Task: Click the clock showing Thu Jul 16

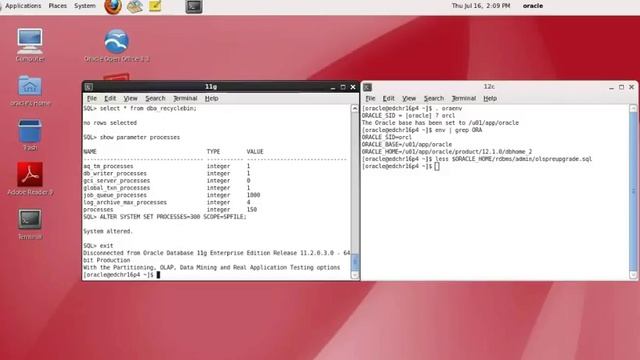Action: pyautogui.click(x=481, y=6)
